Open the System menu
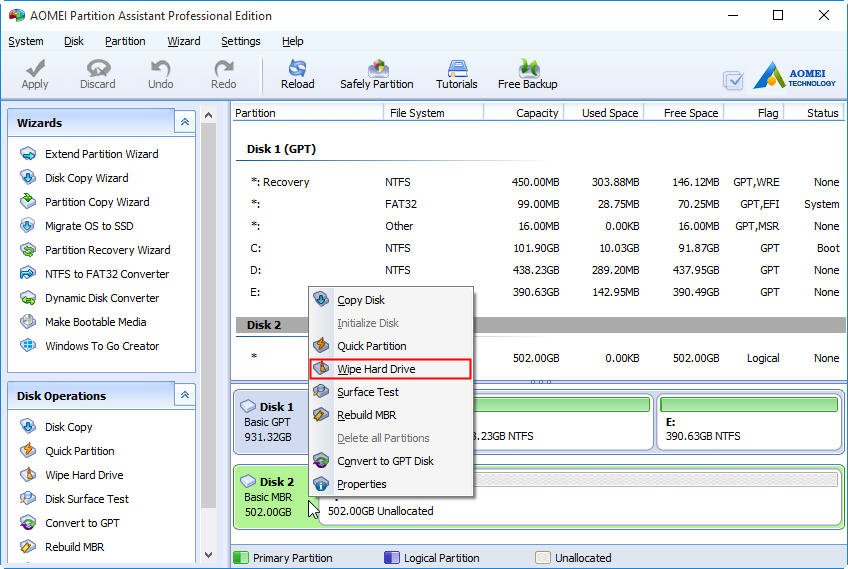The width and height of the screenshot is (848, 569). [26, 41]
